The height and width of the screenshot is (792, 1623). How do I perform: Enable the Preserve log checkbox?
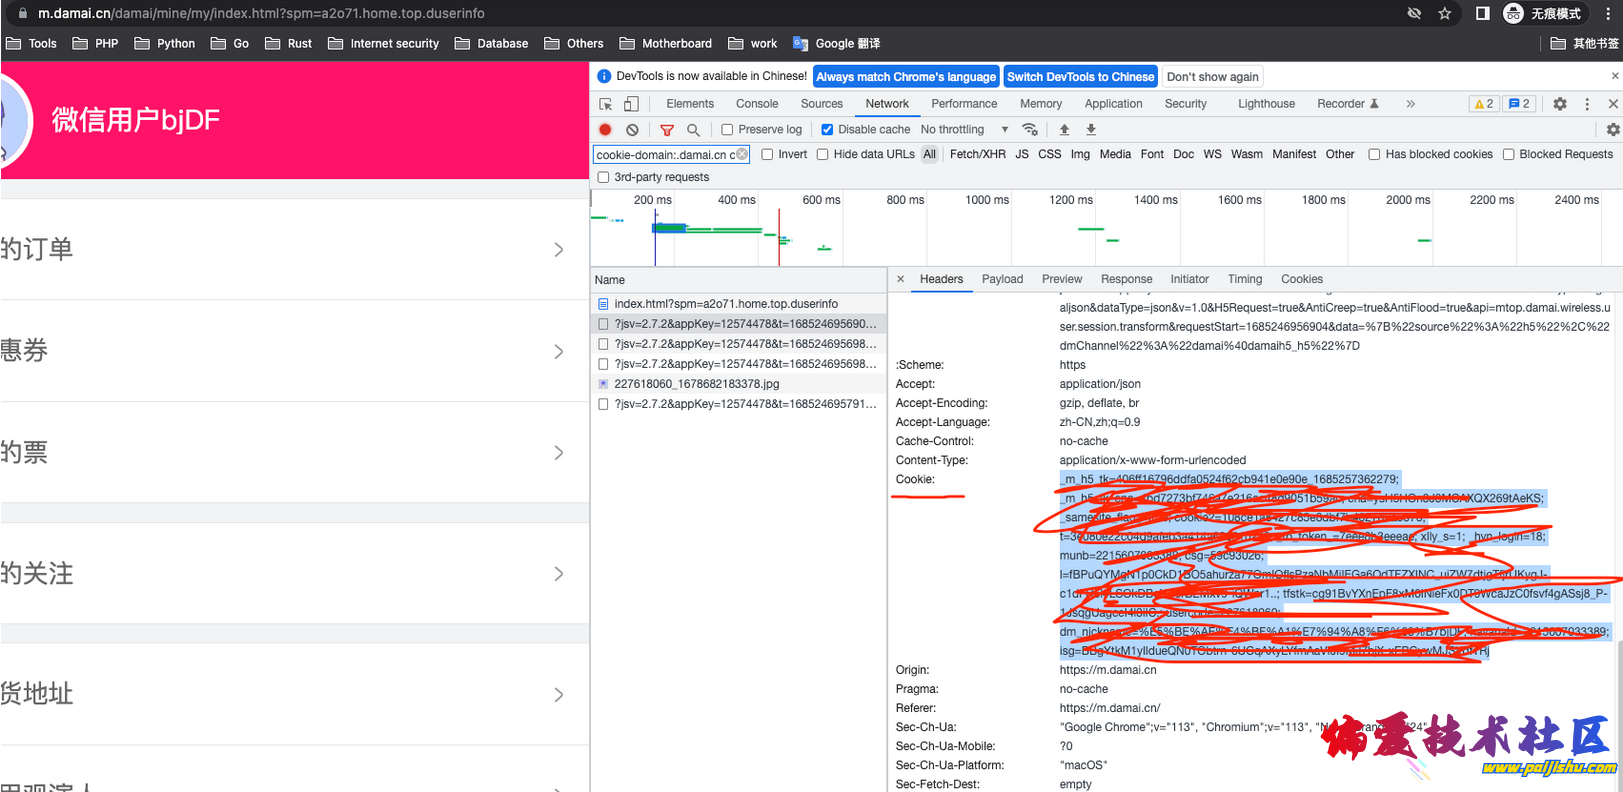(x=728, y=130)
